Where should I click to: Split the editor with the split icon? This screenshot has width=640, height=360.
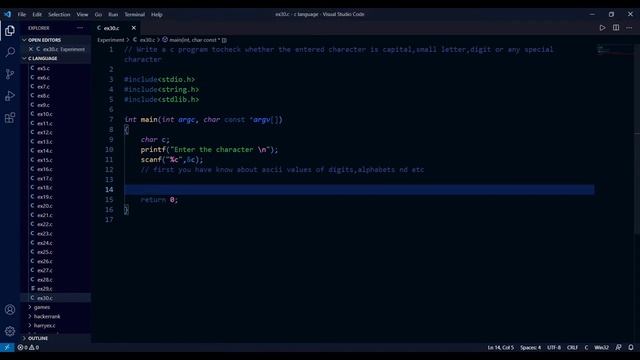pos(616,28)
